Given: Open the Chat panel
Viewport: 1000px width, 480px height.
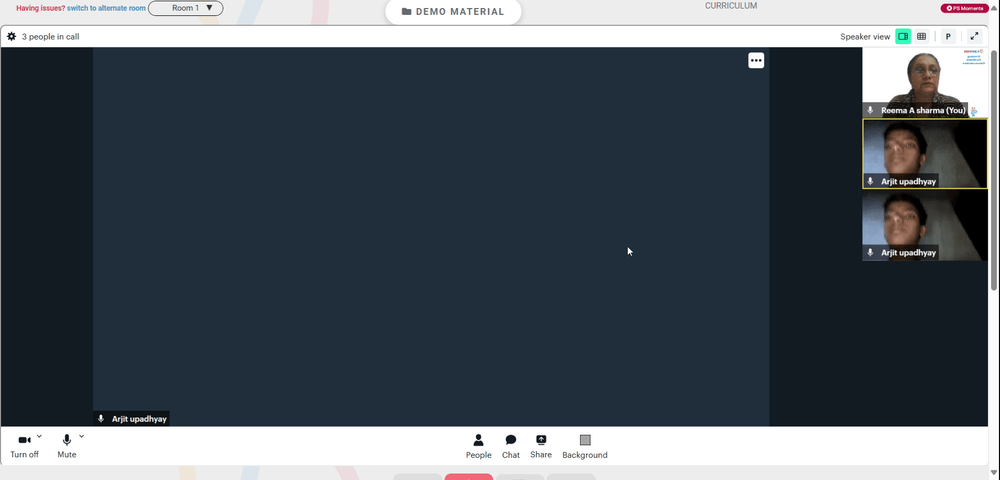Looking at the screenshot, I should point(511,446).
